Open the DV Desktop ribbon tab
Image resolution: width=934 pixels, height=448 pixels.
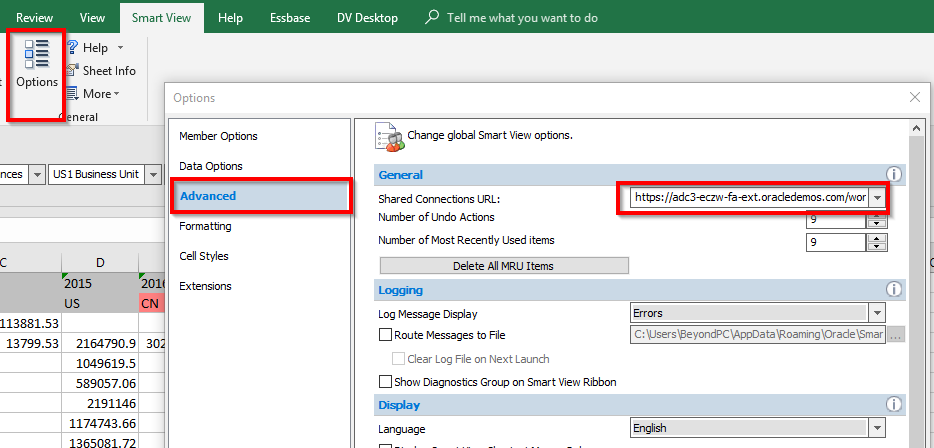(367, 18)
